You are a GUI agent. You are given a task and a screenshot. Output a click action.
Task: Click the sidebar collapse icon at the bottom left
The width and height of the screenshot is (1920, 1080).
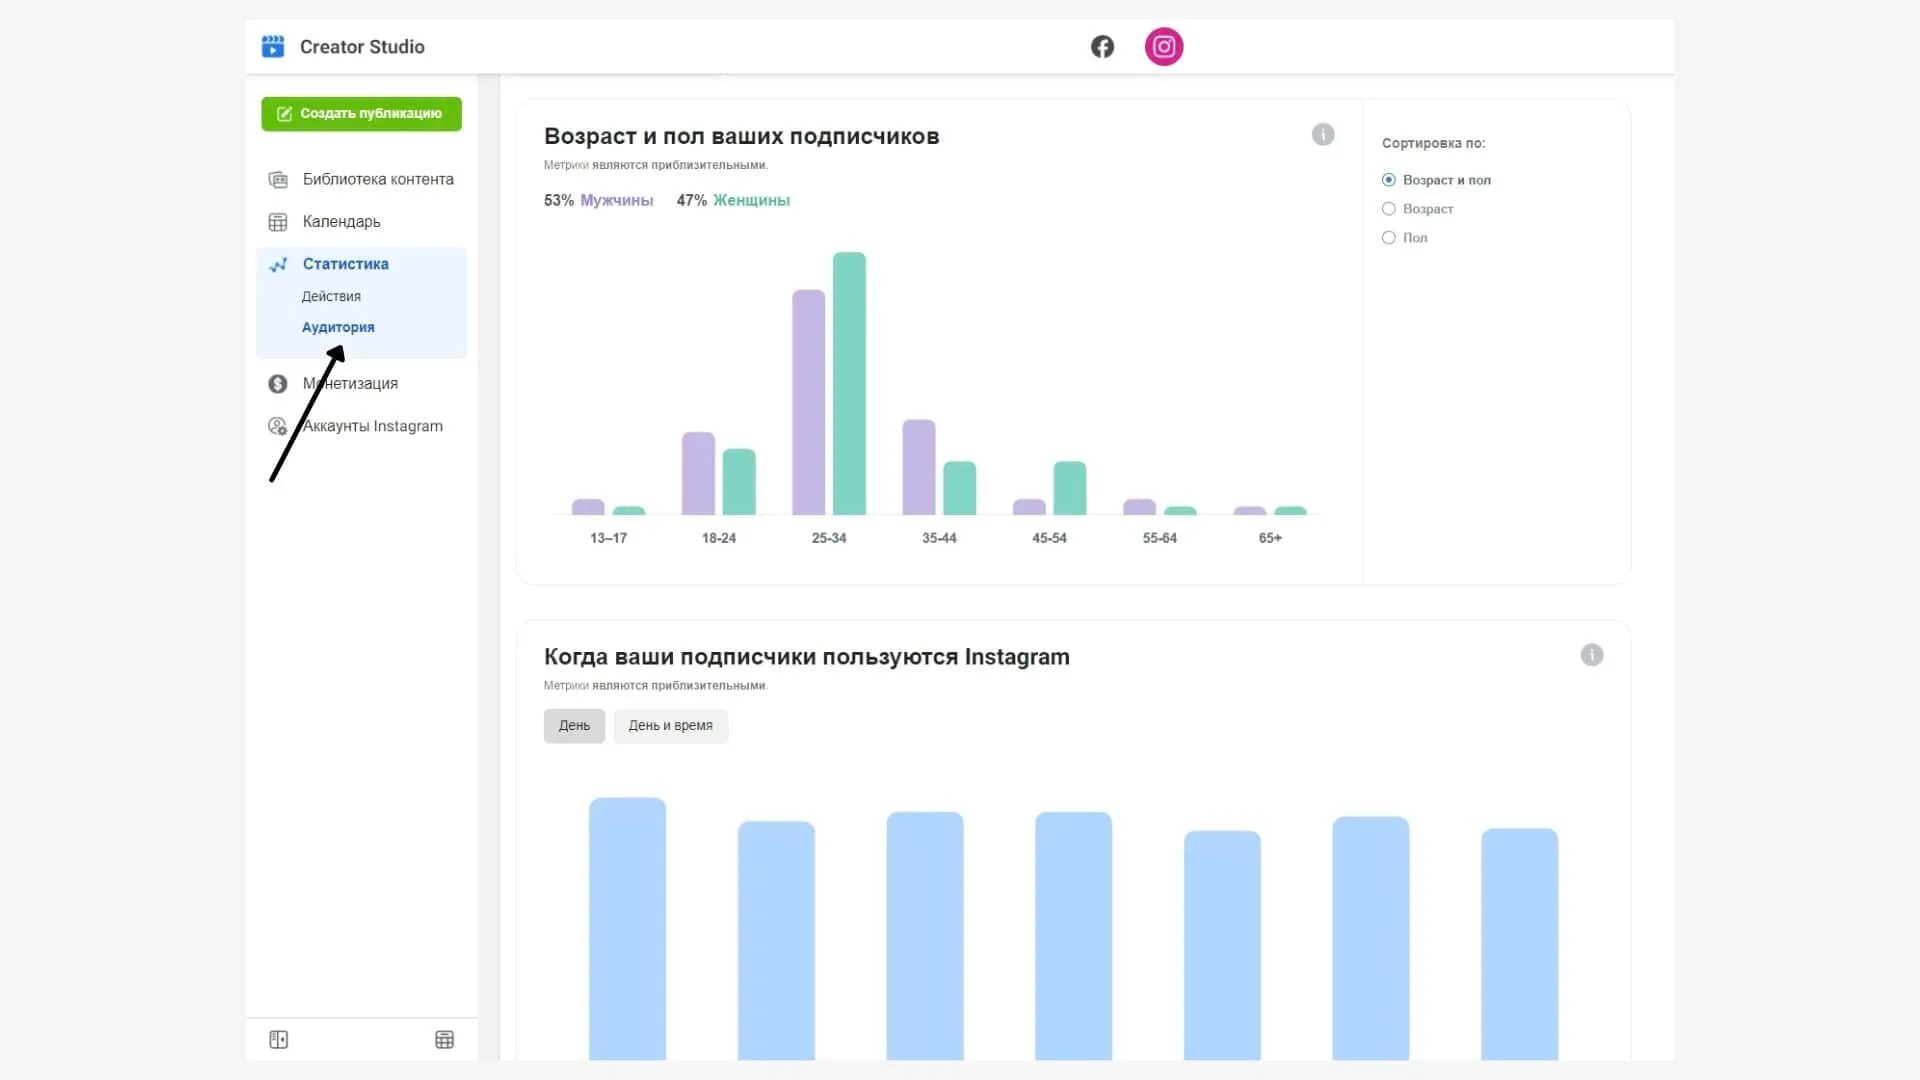tap(279, 1040)
